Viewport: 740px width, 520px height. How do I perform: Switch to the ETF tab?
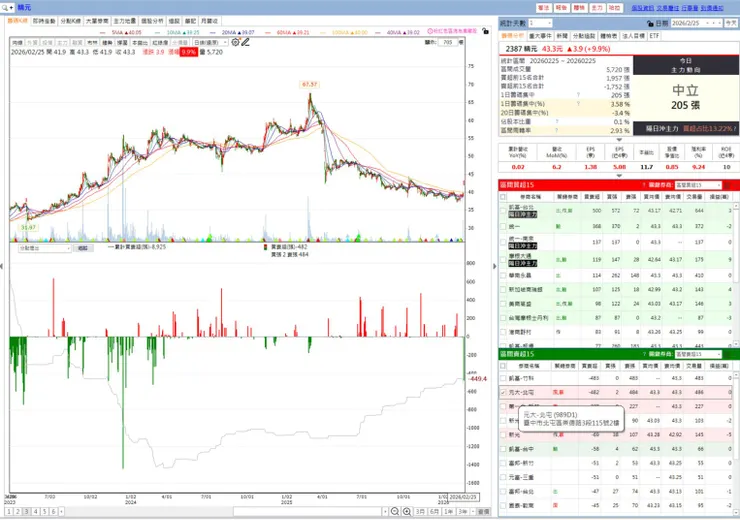(x=654, y=36)
